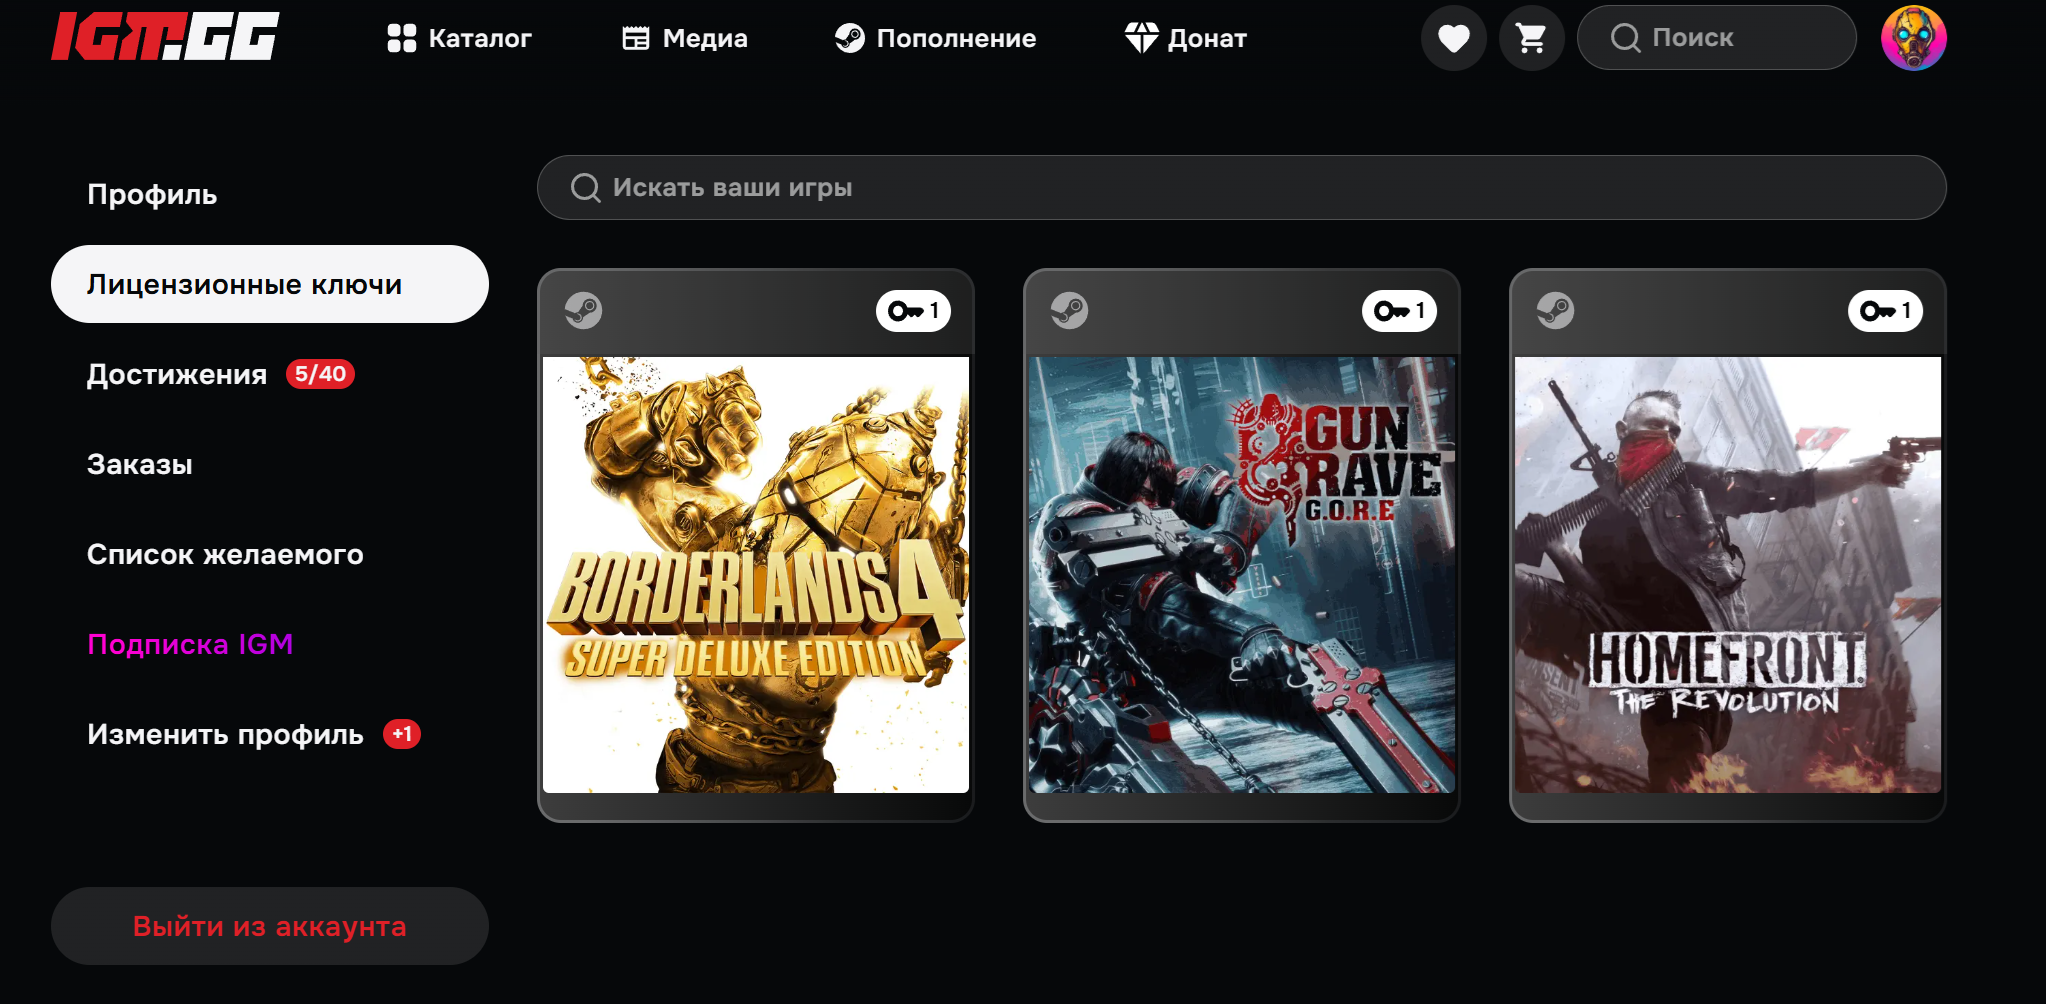The image size is (2046, 1004).
Task: Open the Медиа section
Action: 684,38
